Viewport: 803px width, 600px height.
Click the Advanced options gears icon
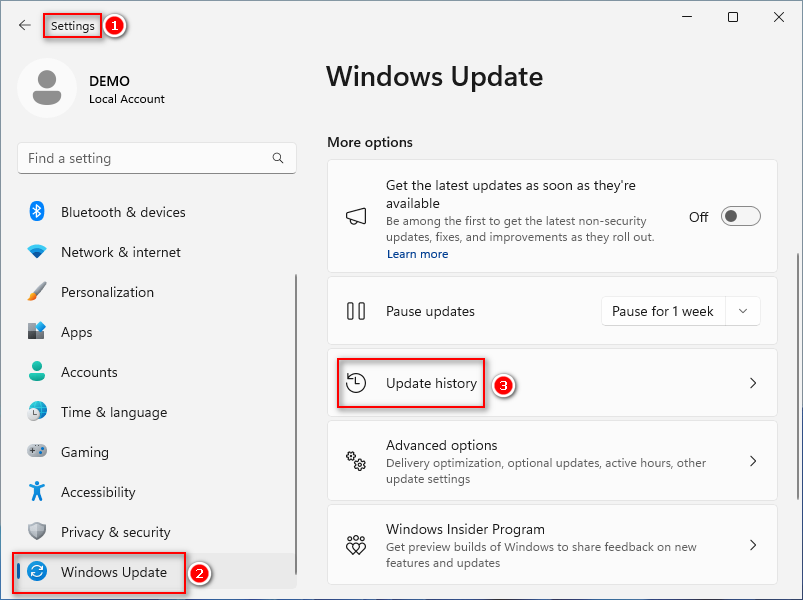click(x=356, y=461)
